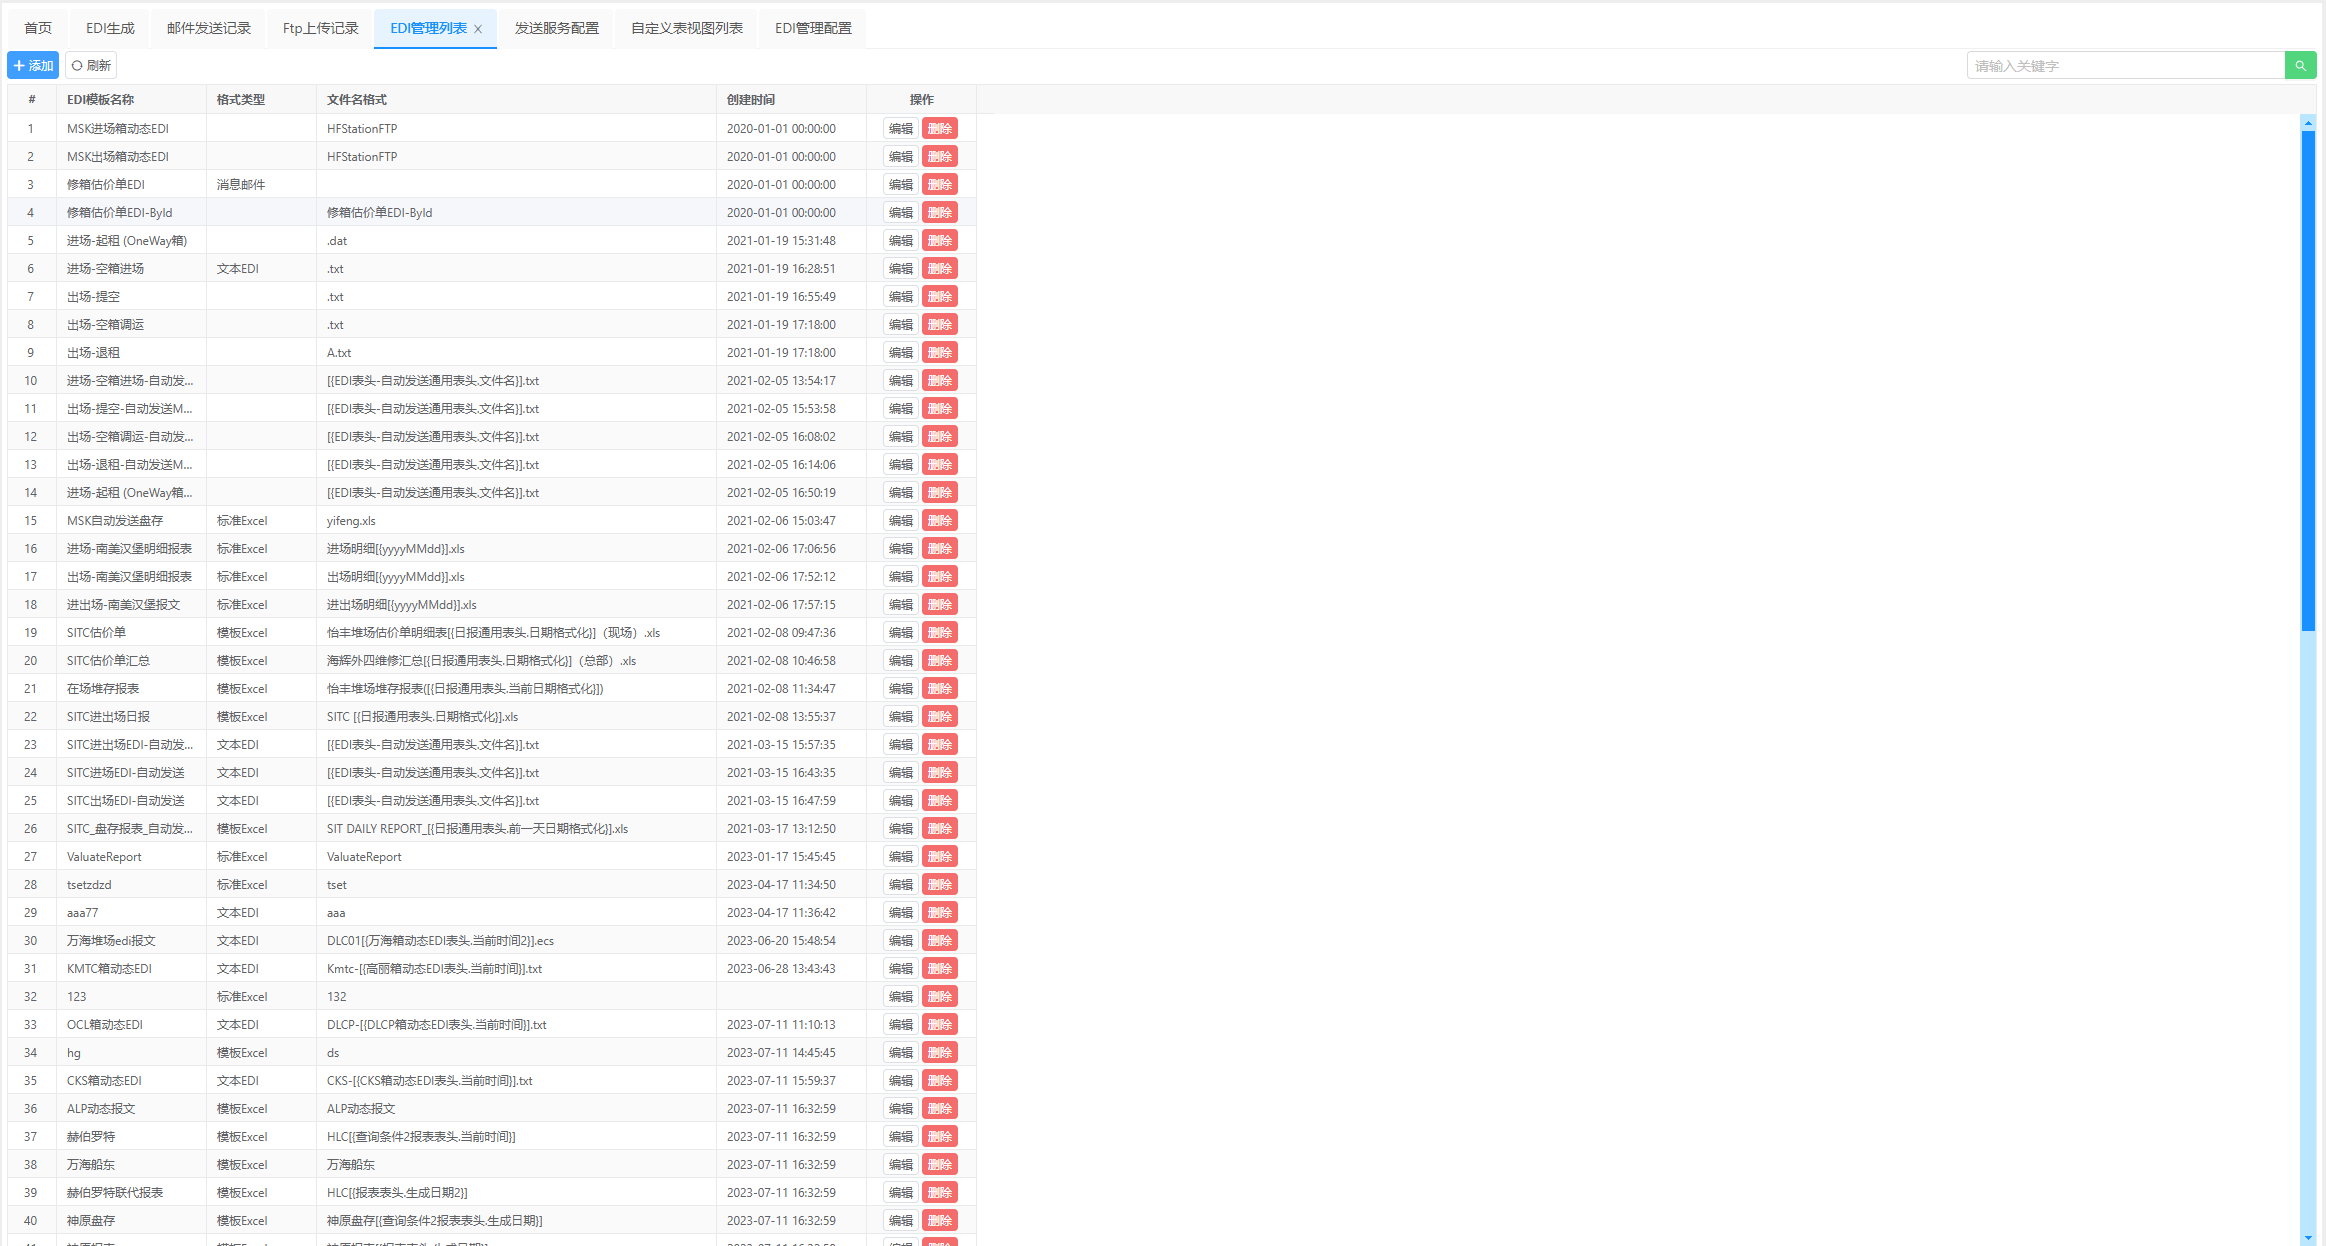Go to the Ftp上传记录 tab

[x=320, y=28]
